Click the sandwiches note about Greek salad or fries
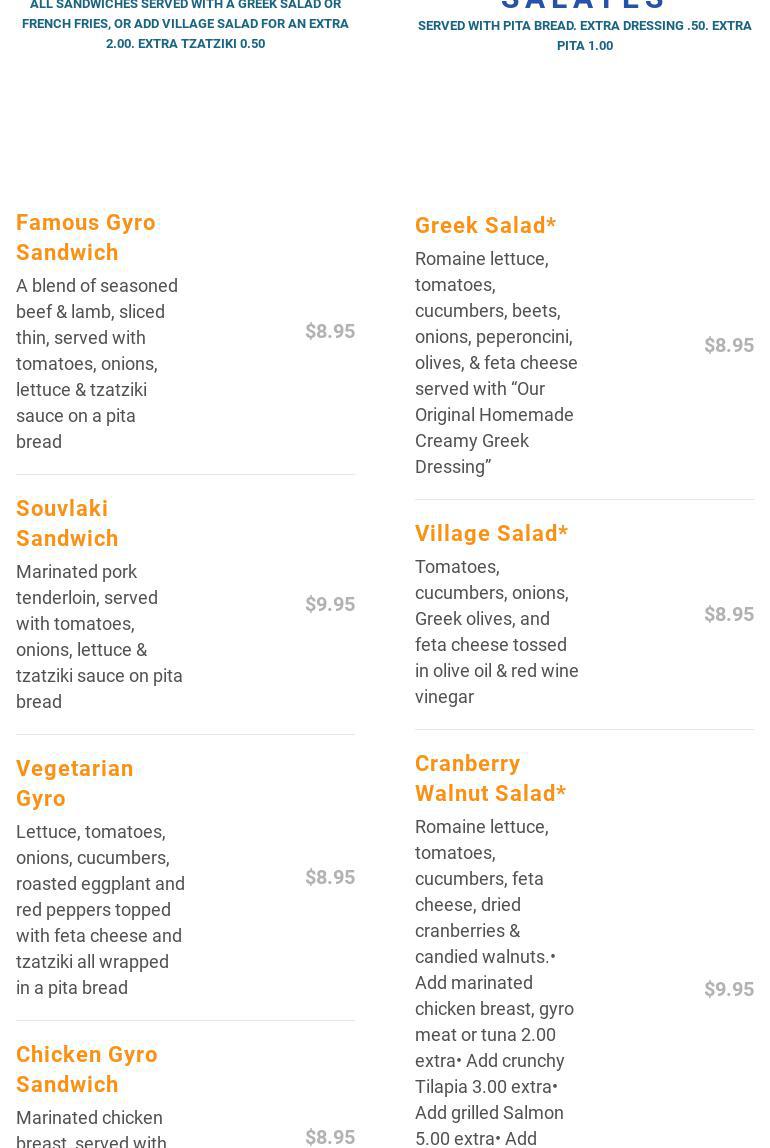The height and width of the screenshot is (1148, 770). (185, 24)
